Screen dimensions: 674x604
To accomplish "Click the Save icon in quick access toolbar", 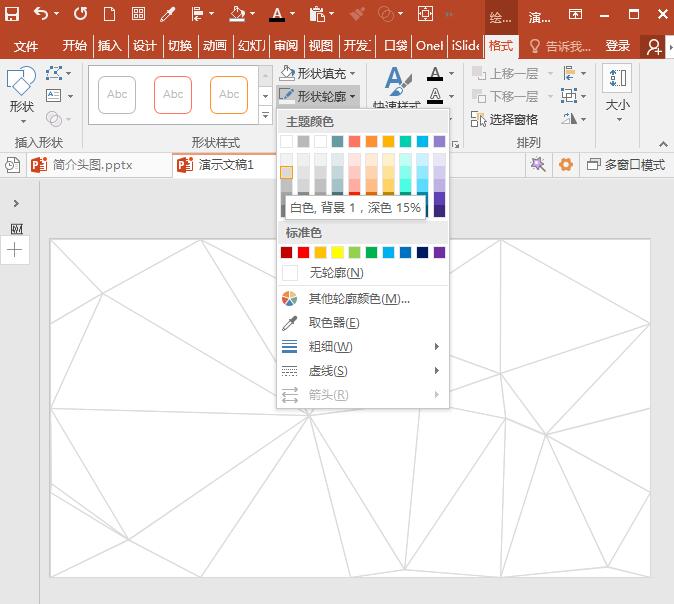I will [x=13, y=15].
